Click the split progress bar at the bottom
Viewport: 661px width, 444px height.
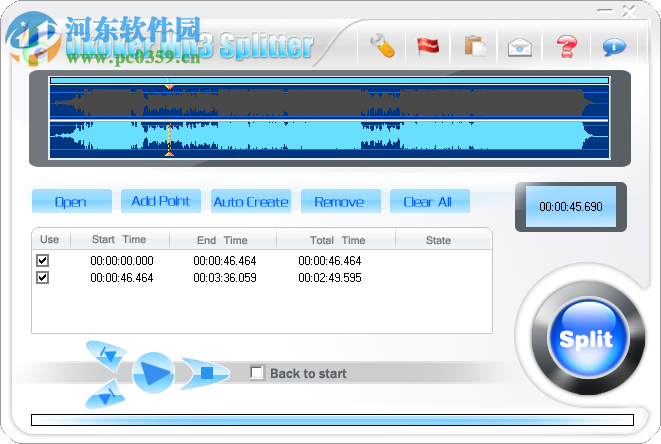click(x=332, y=420)
